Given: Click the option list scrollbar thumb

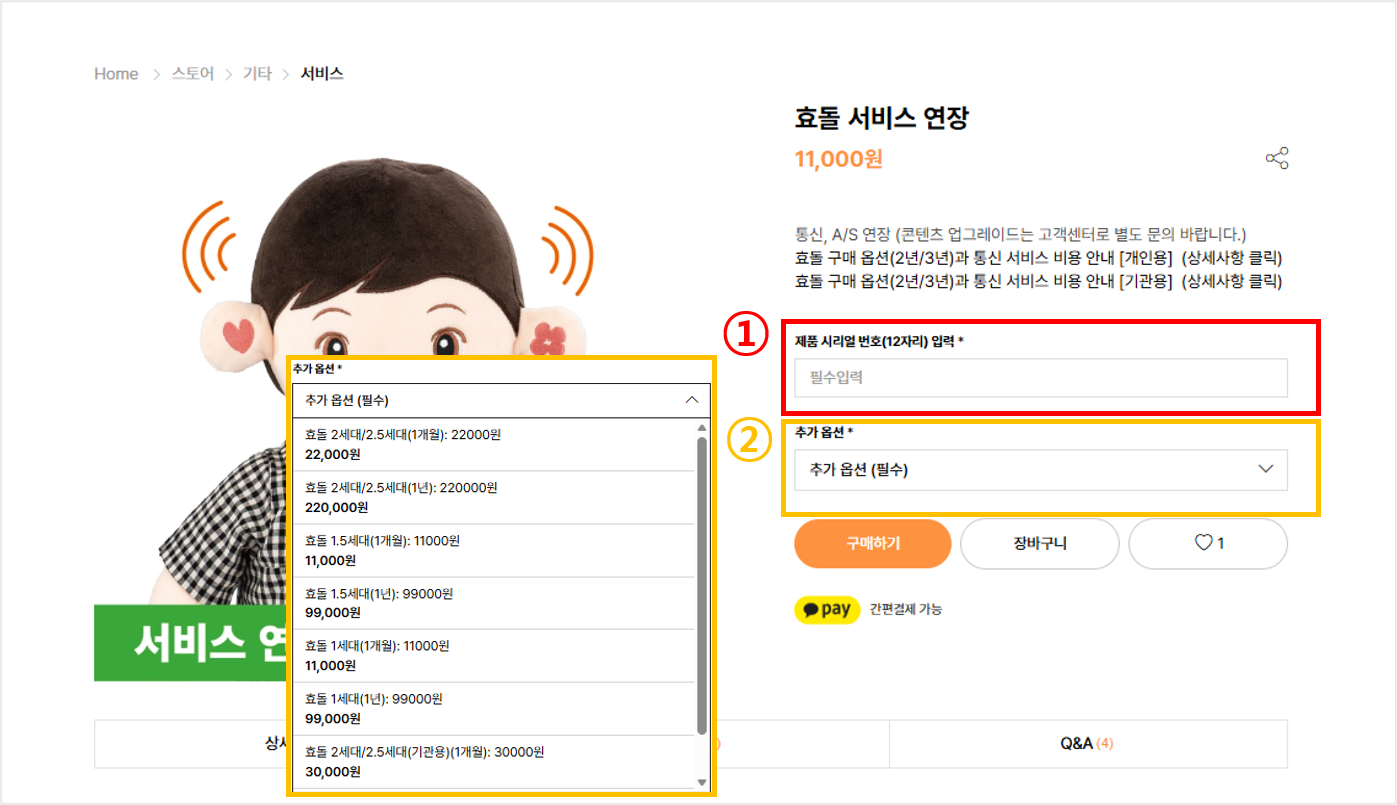Looking at the screenshot, I should coord(702,584).
